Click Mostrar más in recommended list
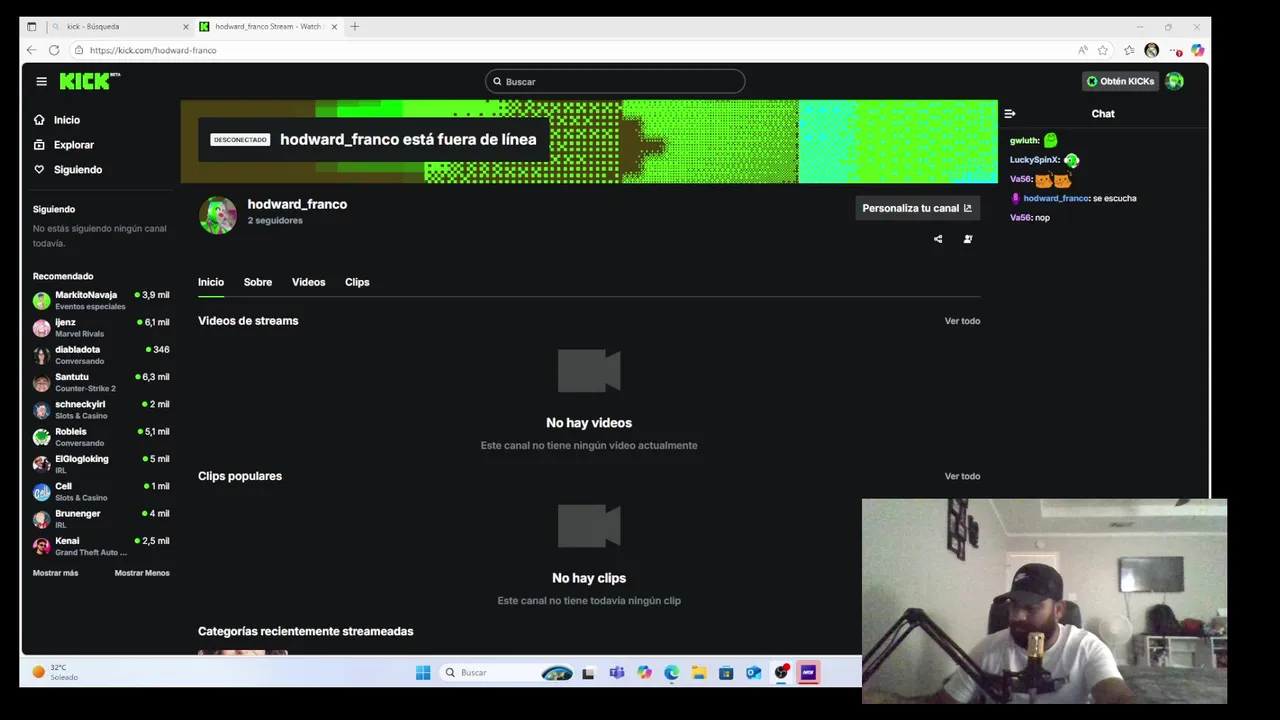 click(x=55, y=573)
